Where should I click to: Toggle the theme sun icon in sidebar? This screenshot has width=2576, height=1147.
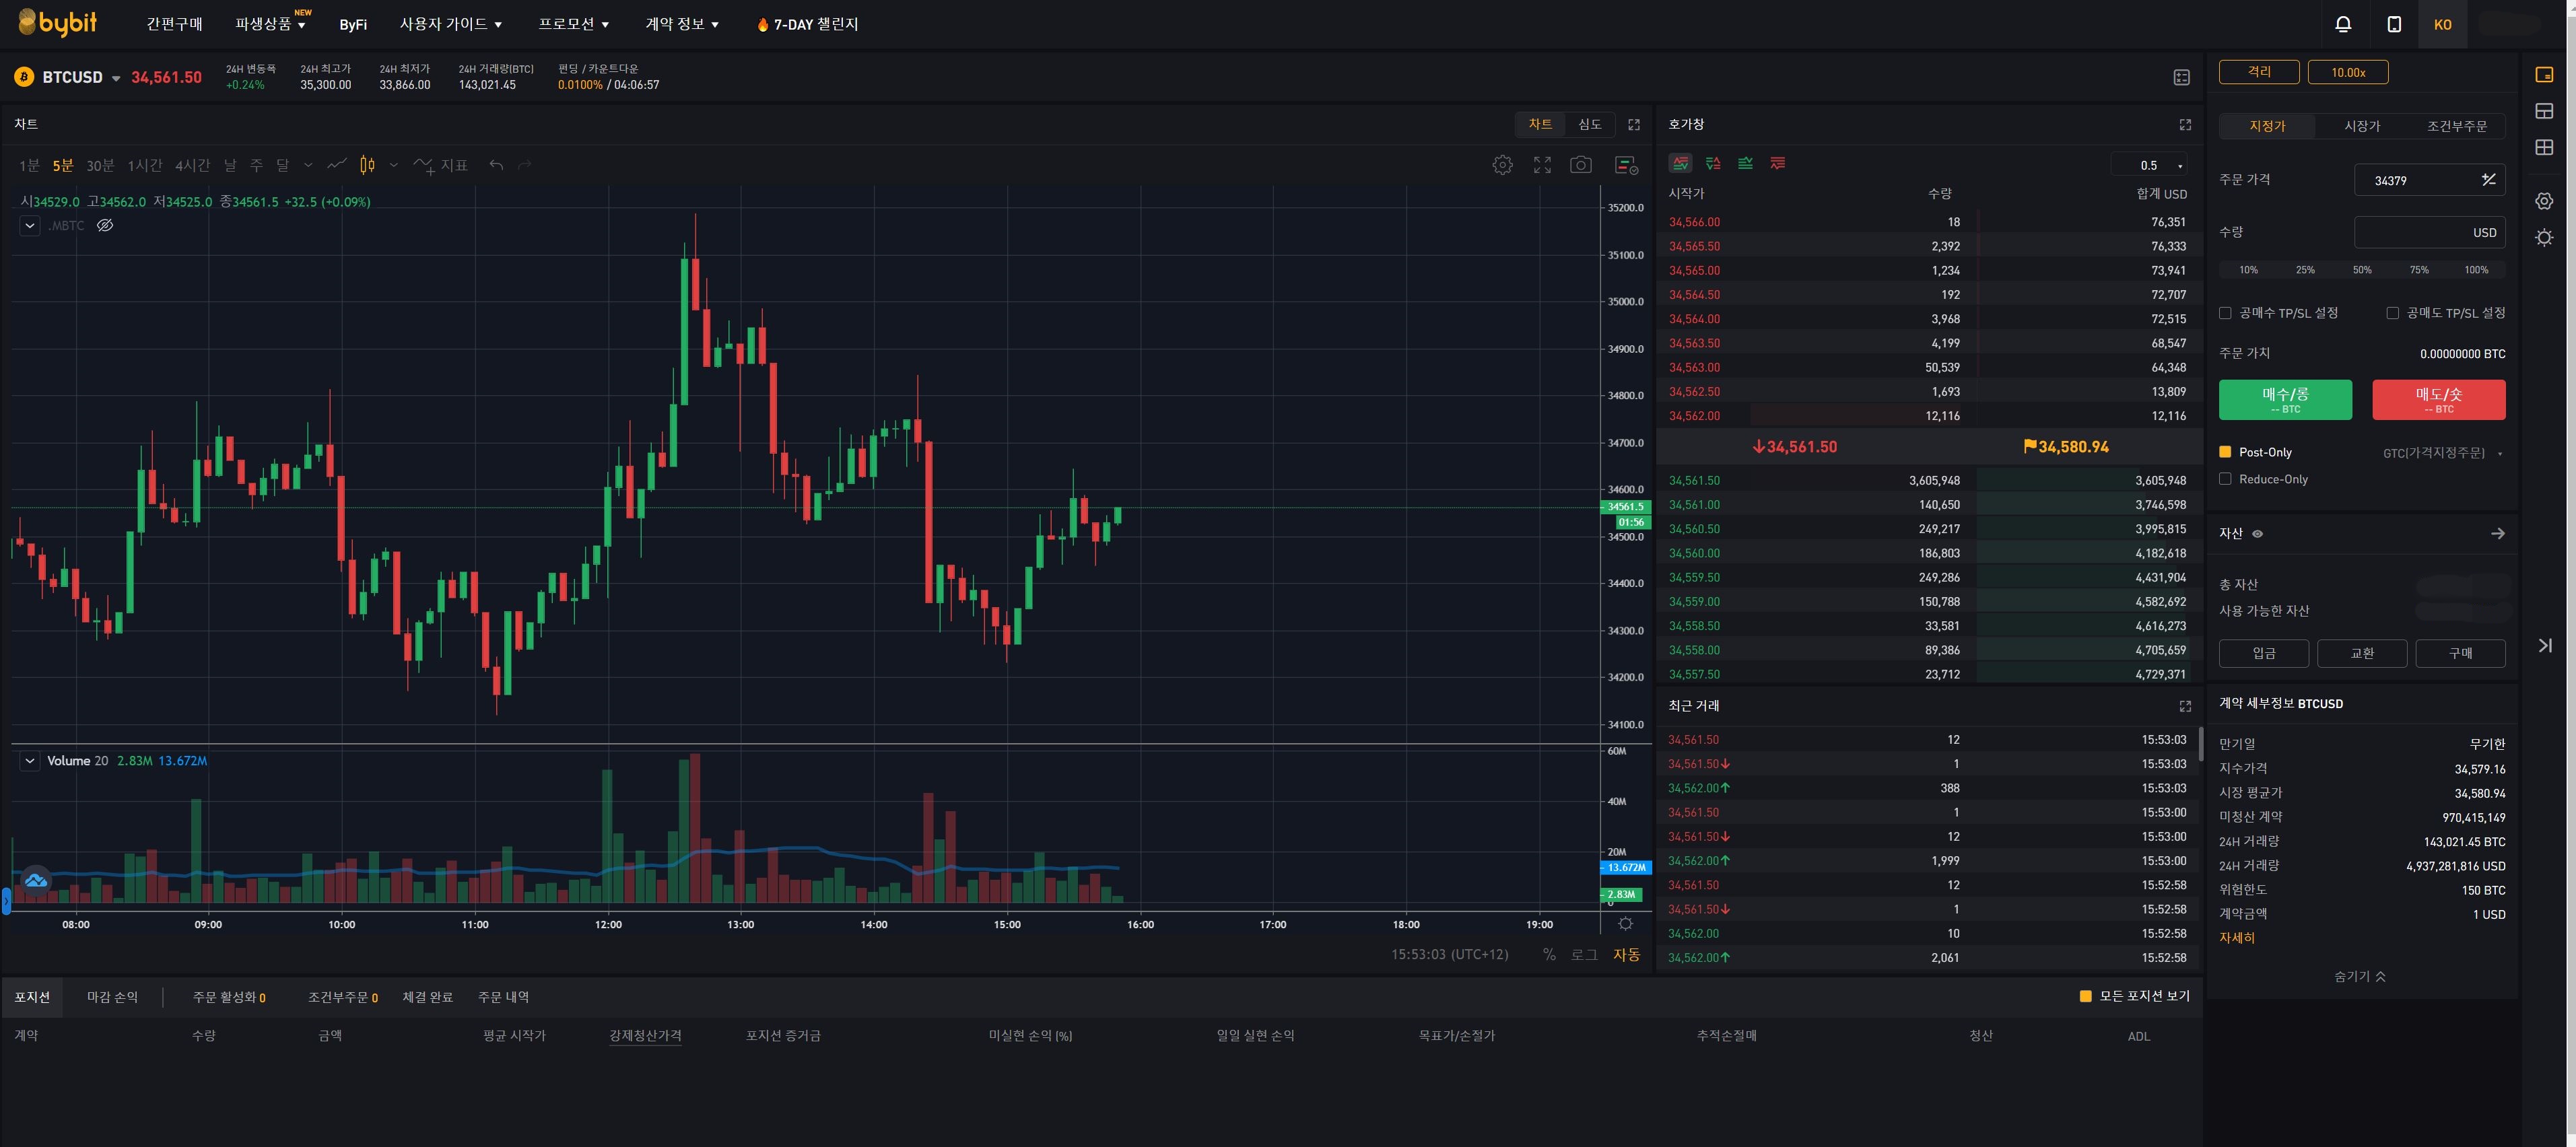[x=2544, y=237]
